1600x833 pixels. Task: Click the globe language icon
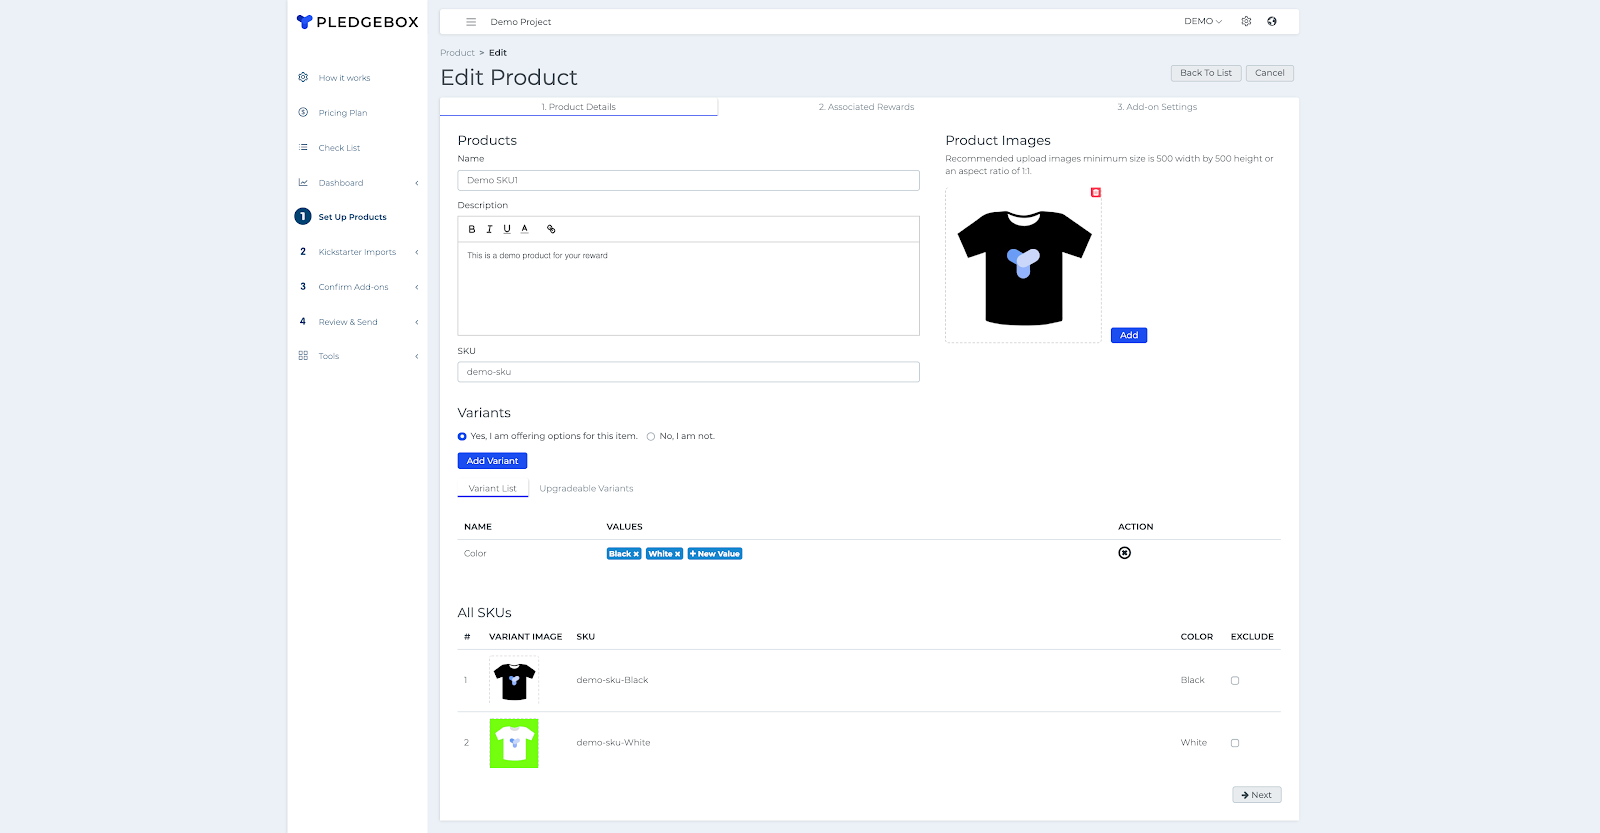click(x=1272, y=21)
